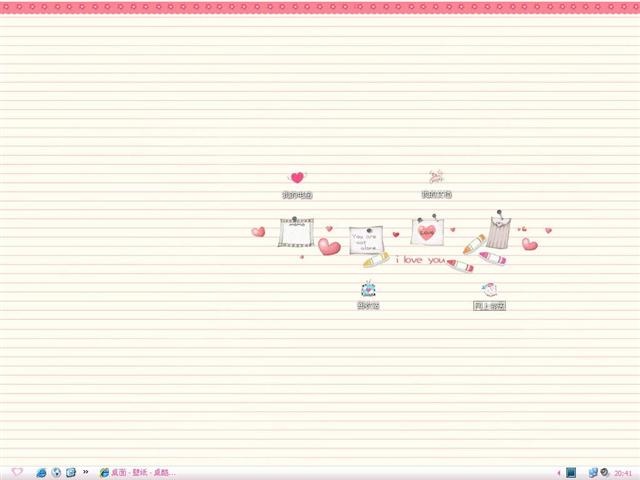Select the 网上邻居 network icon
The image size is (640, 480).
tap(489, 289)
